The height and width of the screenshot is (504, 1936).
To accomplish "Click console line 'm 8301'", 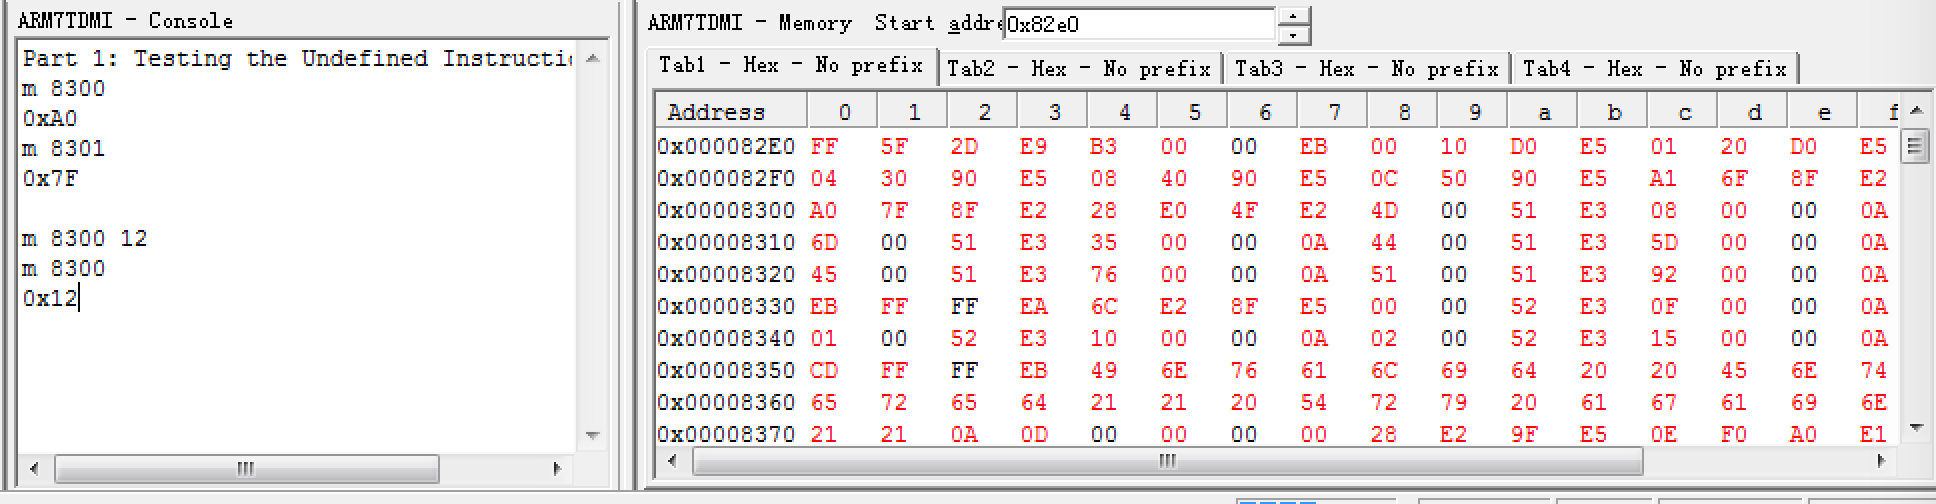I will pos(64,149).
